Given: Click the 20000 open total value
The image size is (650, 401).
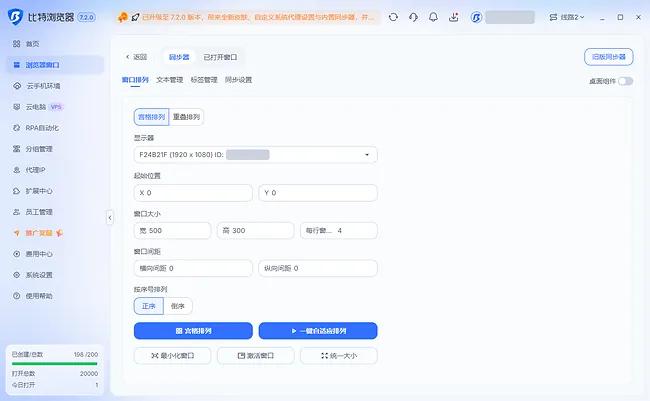Looking at the screenshot, I should [89, 374].
